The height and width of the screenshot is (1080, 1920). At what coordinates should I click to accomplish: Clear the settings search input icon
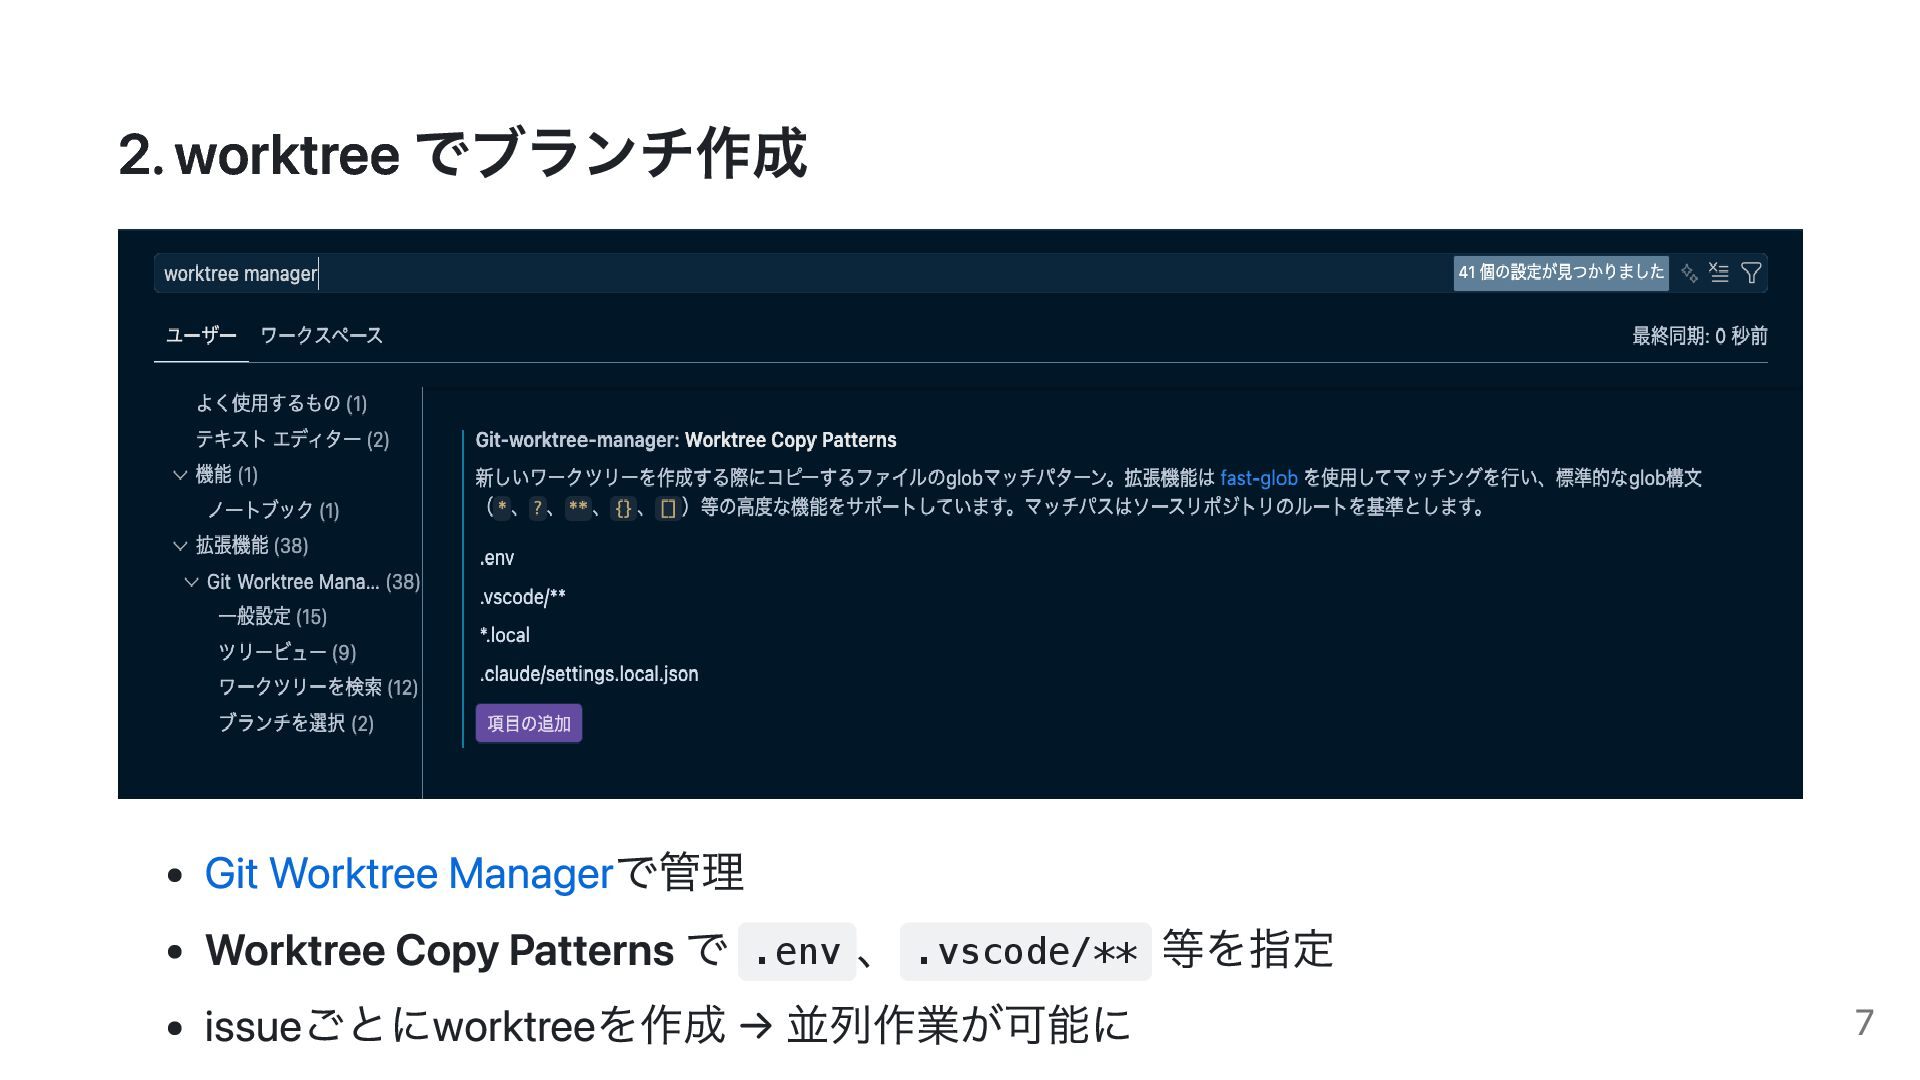[1719, 273]
